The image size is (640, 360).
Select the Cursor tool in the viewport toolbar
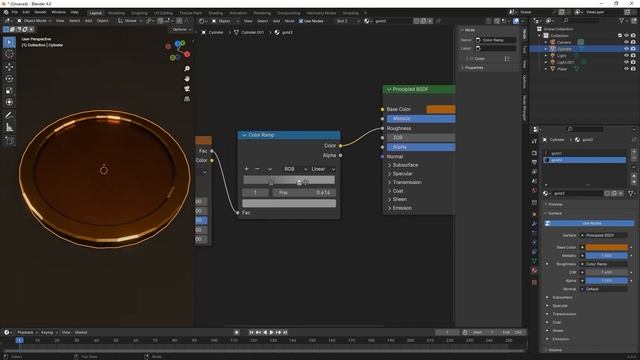[9, 54]
